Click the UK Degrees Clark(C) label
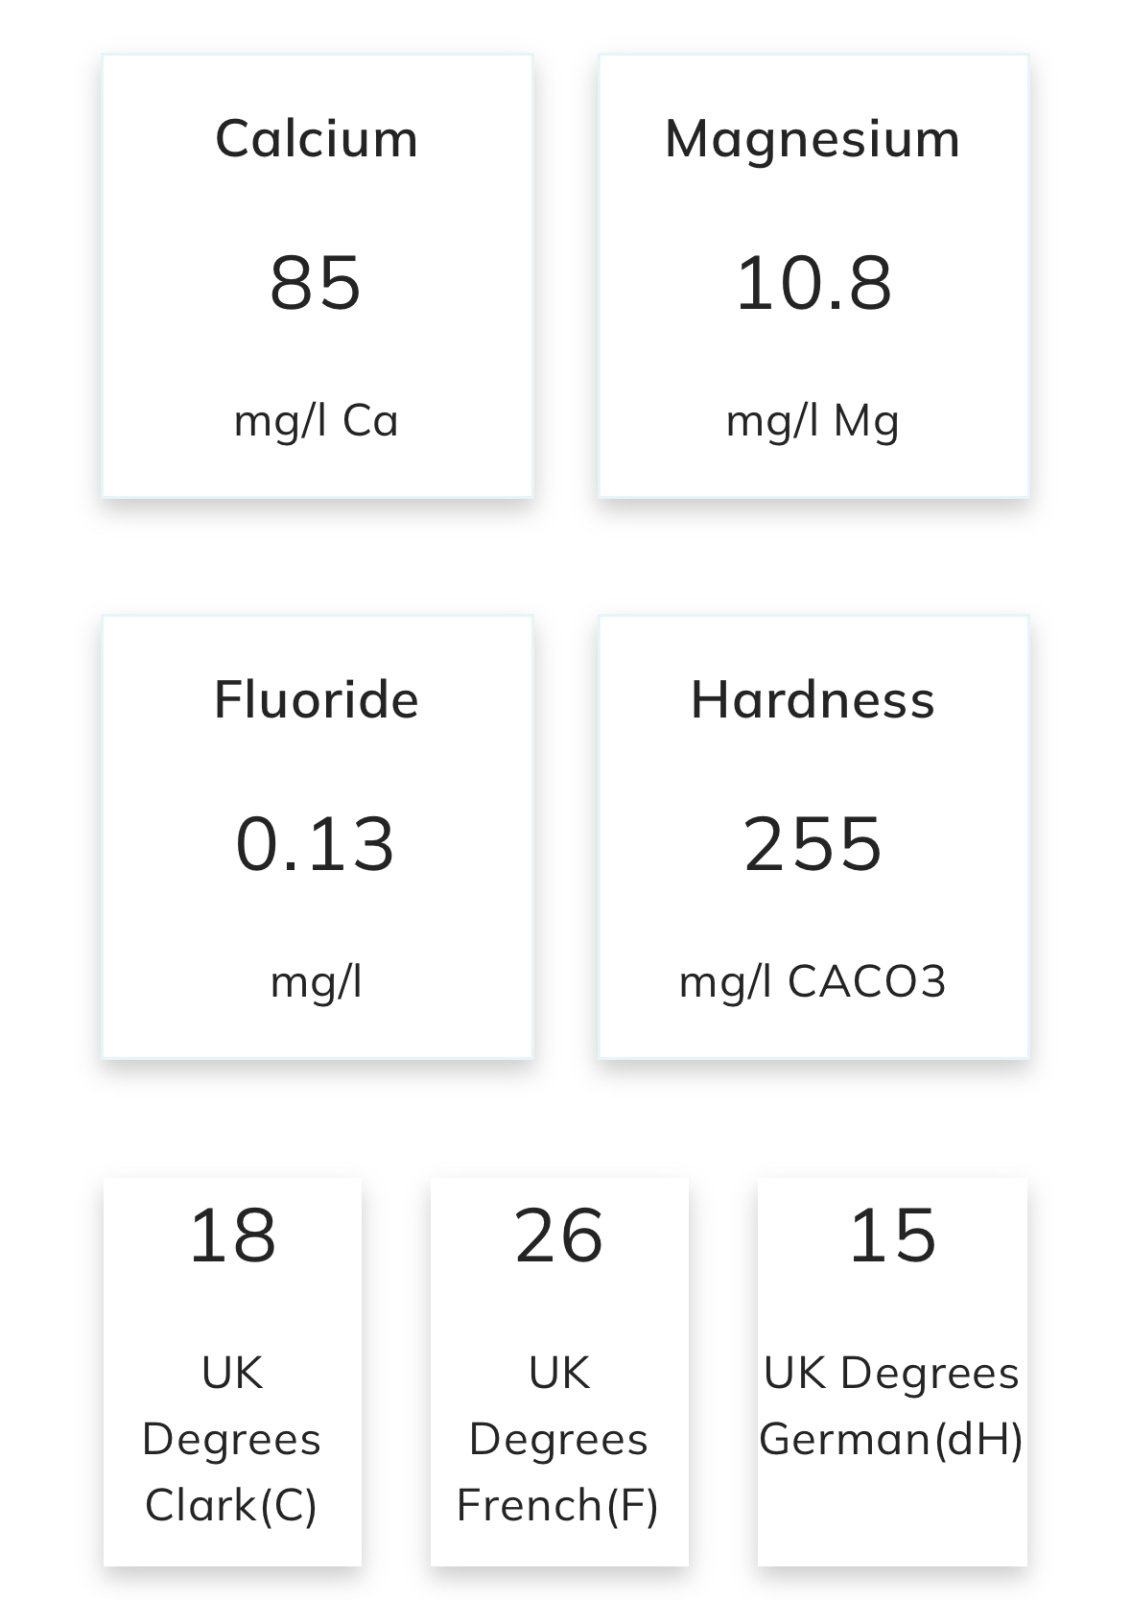 (232, 1439)
